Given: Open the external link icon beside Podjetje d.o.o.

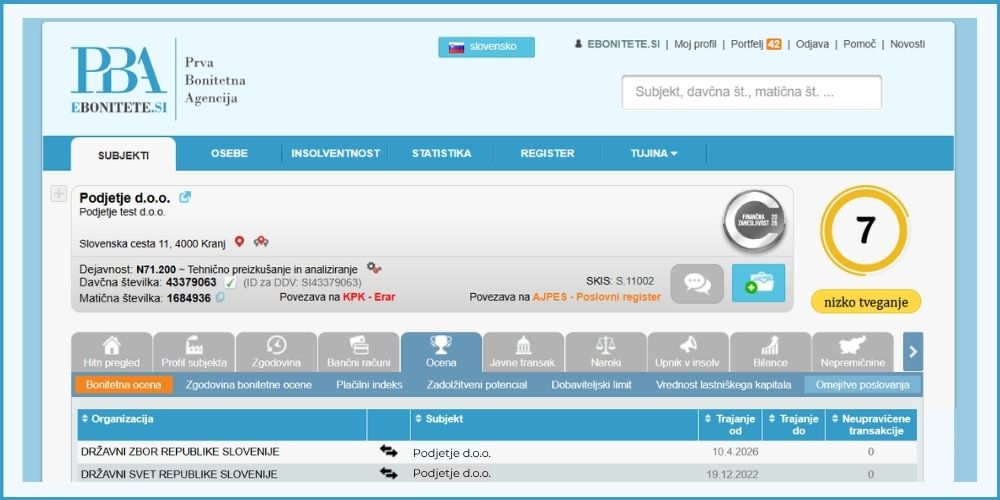Looking at the screenshot, I should 185,197.
